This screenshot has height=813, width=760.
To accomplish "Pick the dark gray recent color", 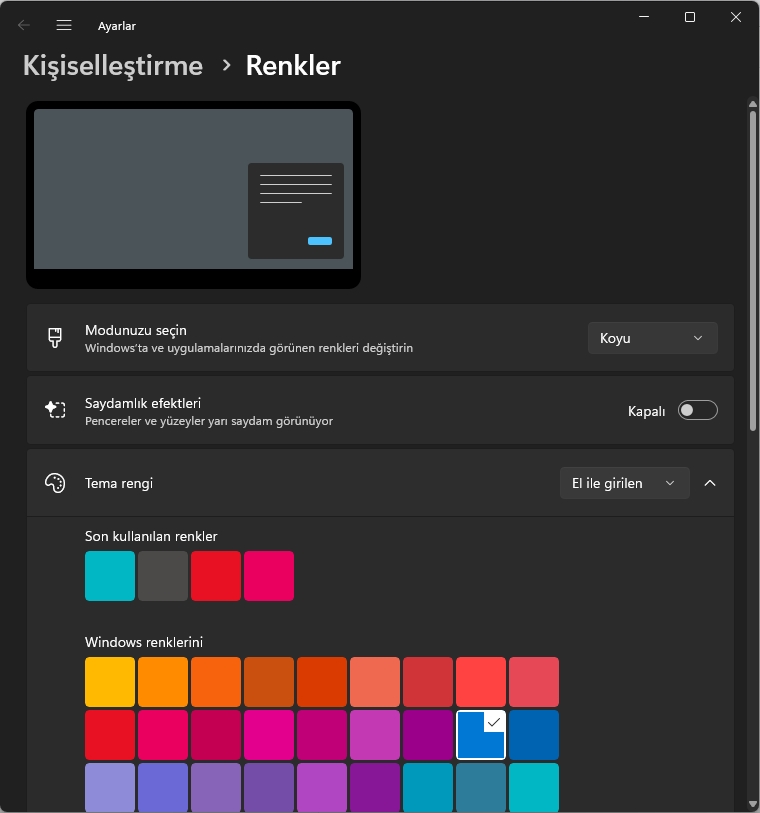I will click(163, 576).
